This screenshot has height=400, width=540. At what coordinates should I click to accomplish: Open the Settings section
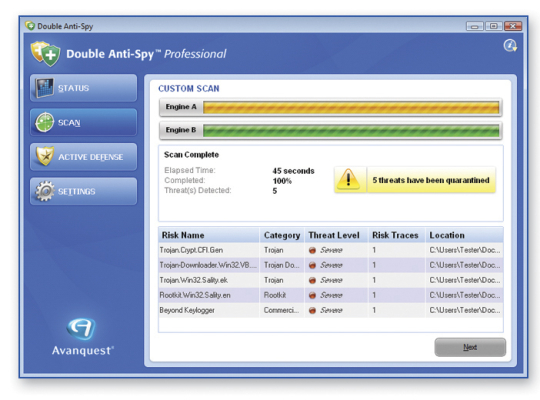coord(83,191)
